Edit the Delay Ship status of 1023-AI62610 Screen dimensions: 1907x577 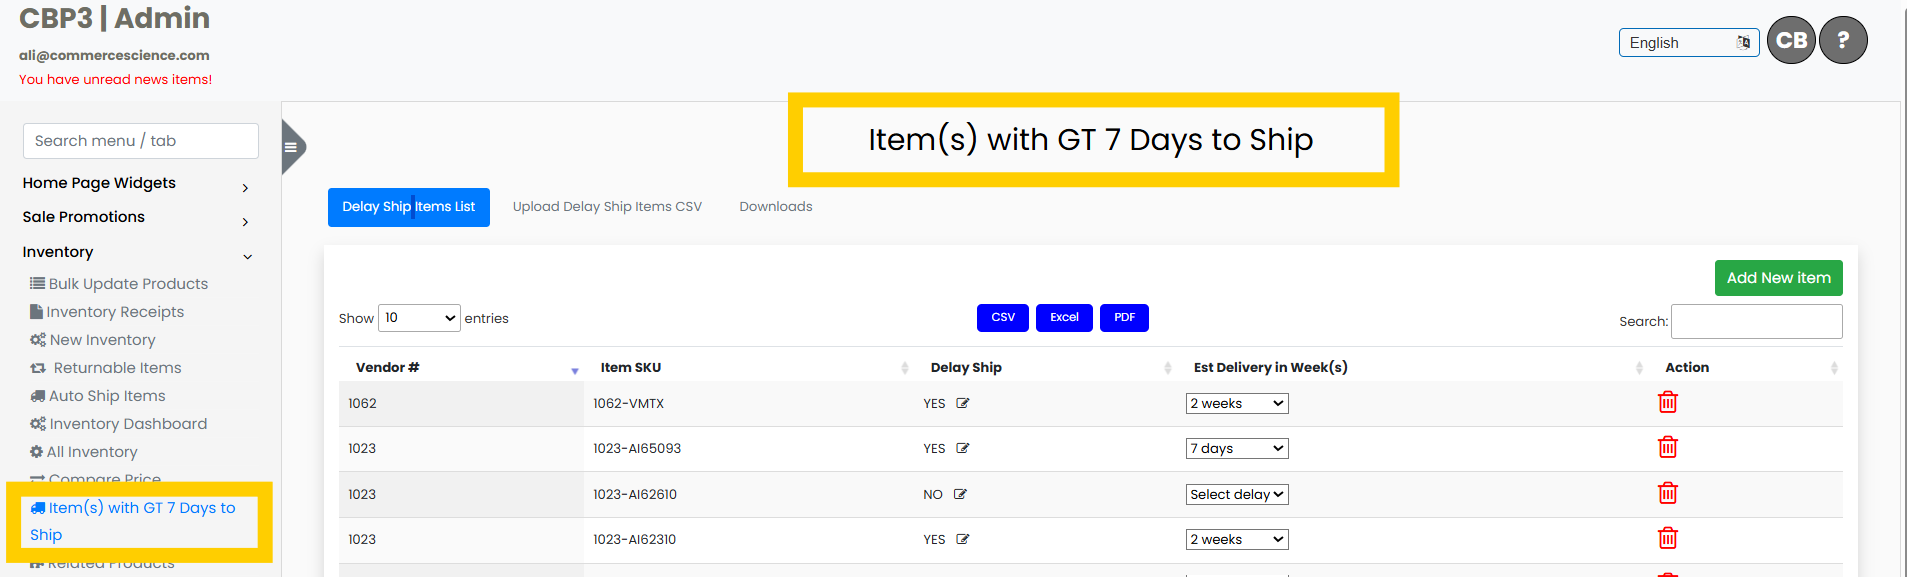point(960,495)
